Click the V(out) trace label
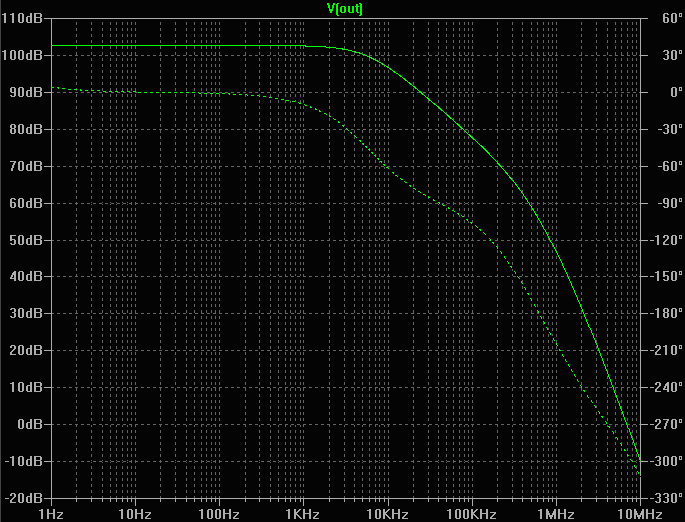The height and width of the screenshot is (522, 685). [x=345, y=8]
